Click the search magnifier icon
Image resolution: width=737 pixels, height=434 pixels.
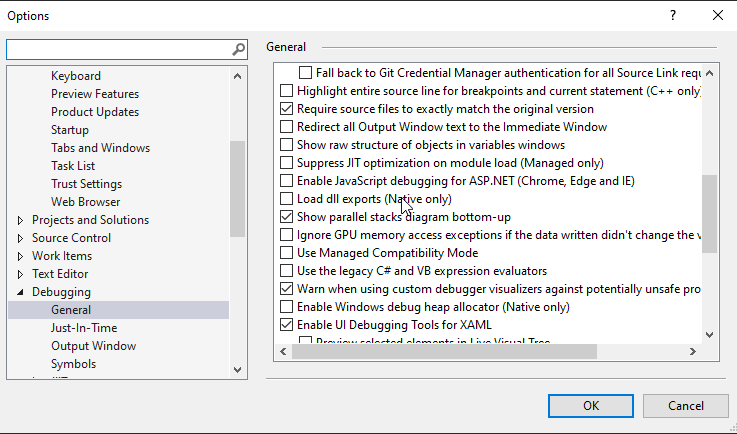point(239,49)
